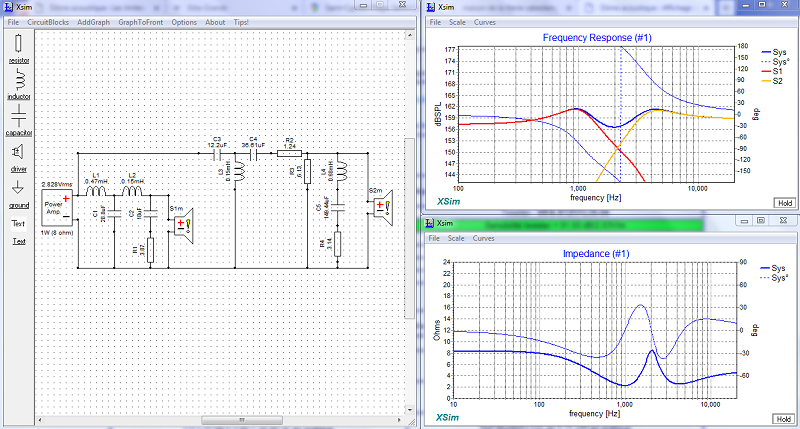
Task: Click the schematic horizontal scrollbar right arrow
Action: [x=399, y=420]
